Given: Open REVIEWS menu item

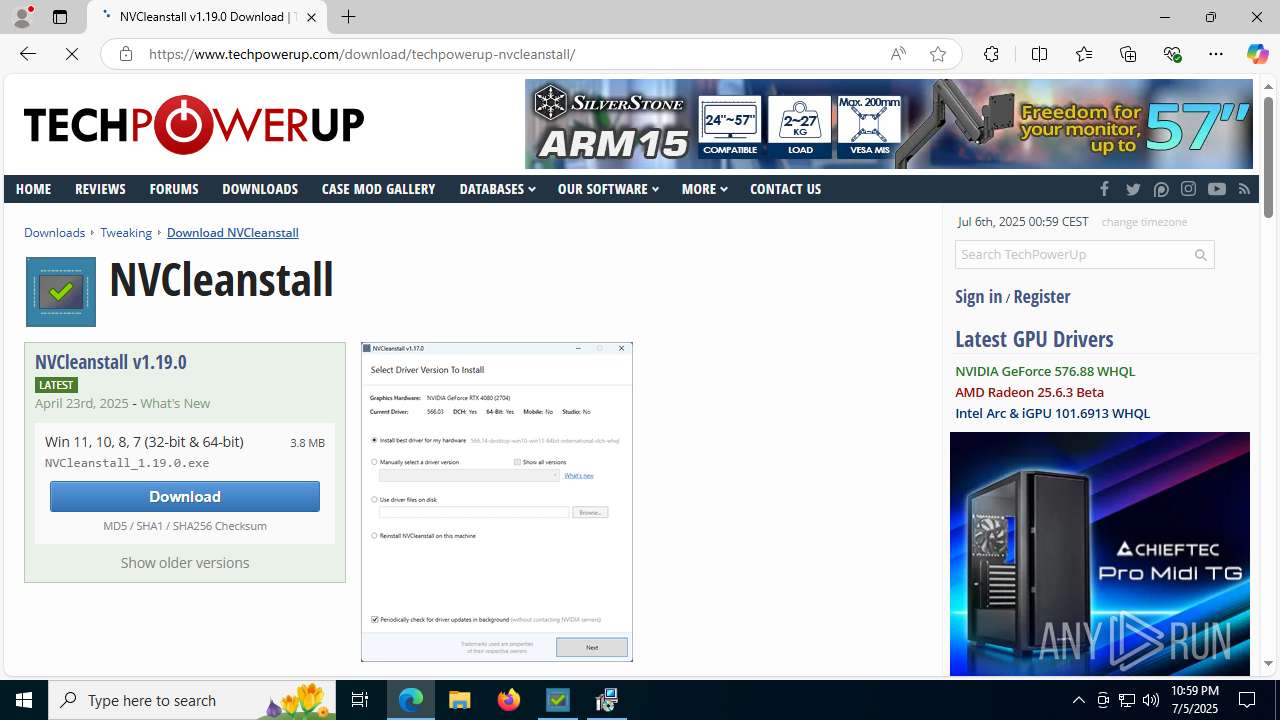Looking at the screenshot, I should (x=100, y=189).
